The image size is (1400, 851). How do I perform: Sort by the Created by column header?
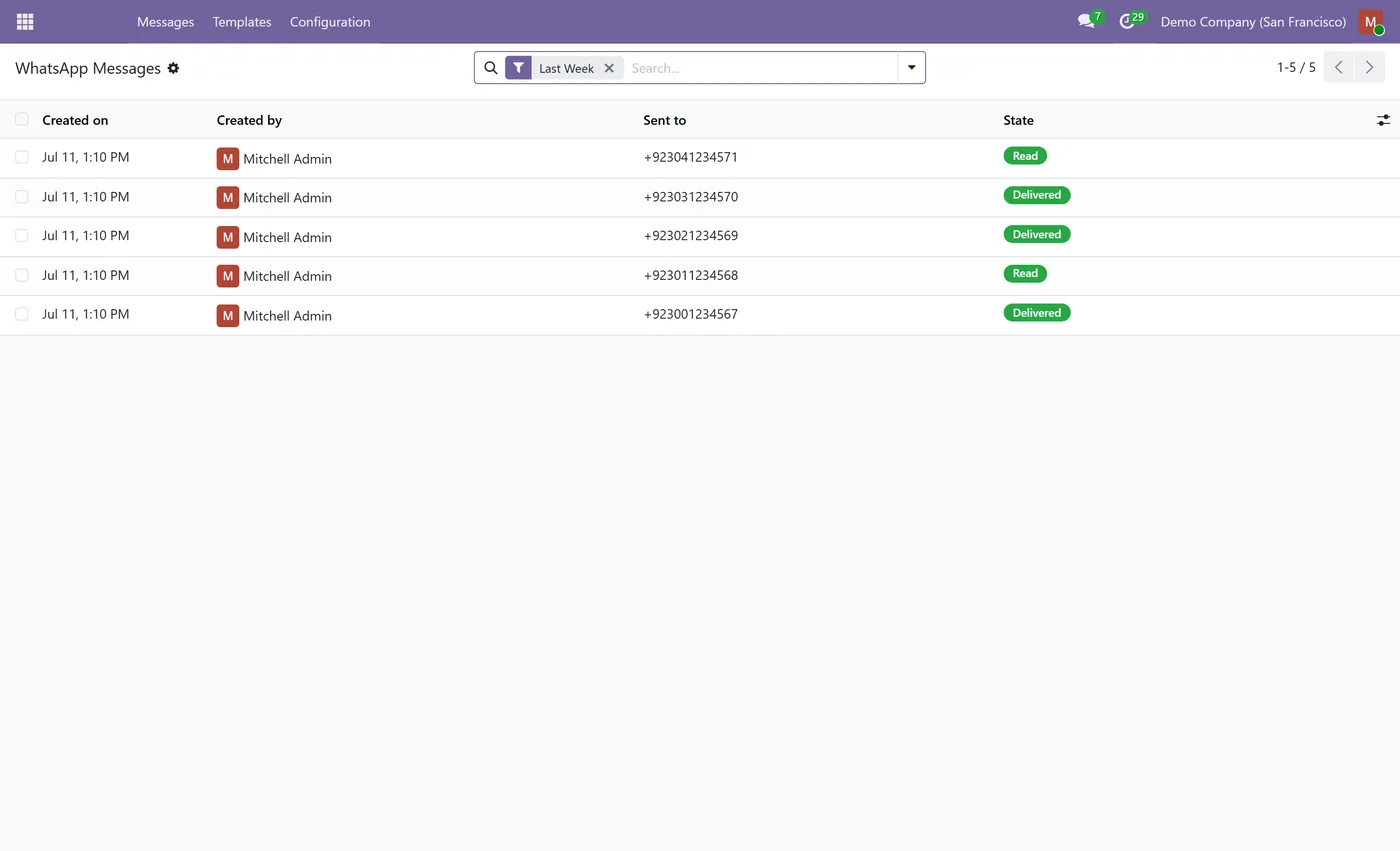[x=249, y=120]
